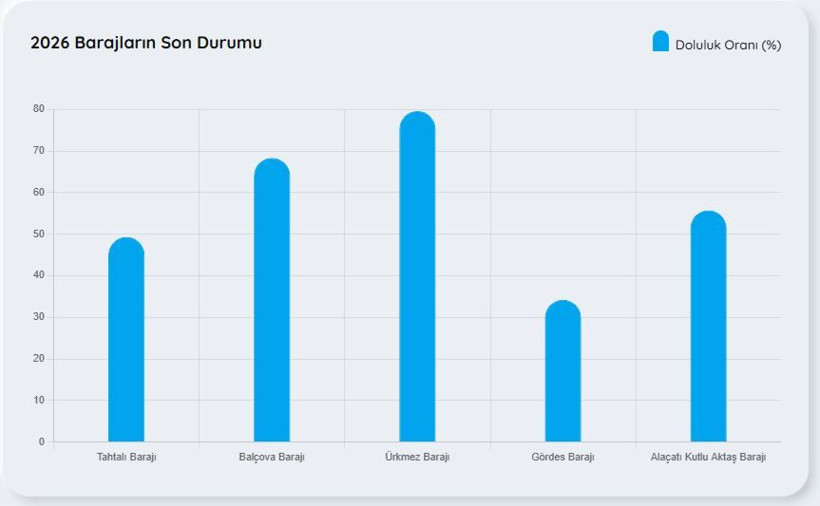Click the 60 y-axis value

[39, 192]
